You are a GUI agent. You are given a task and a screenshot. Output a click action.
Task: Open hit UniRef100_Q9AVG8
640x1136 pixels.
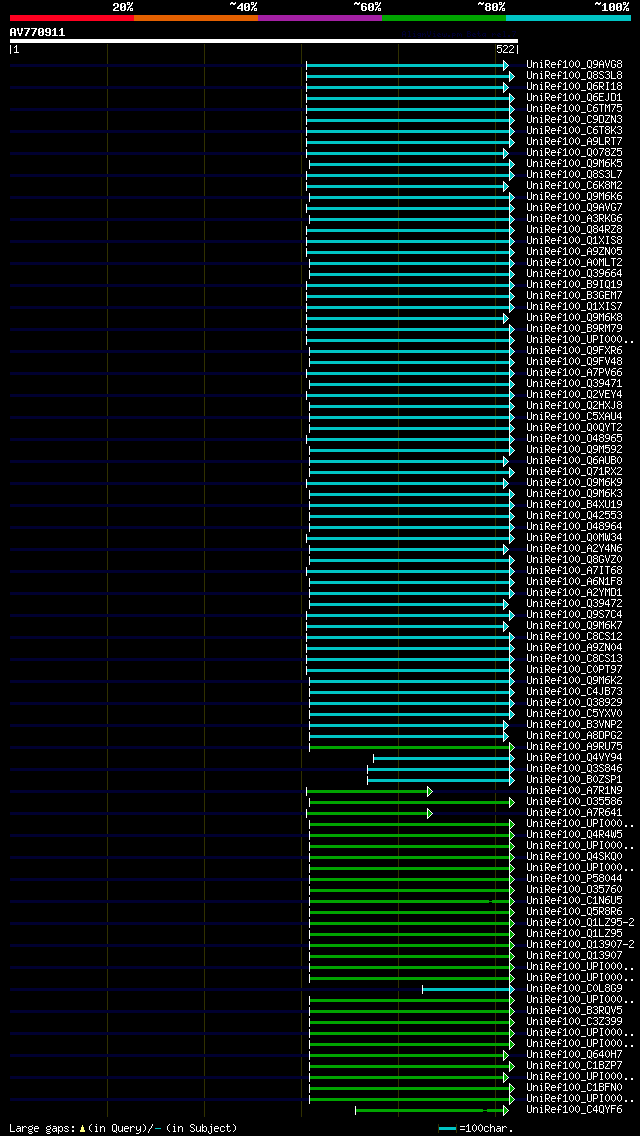coord(574,64)
